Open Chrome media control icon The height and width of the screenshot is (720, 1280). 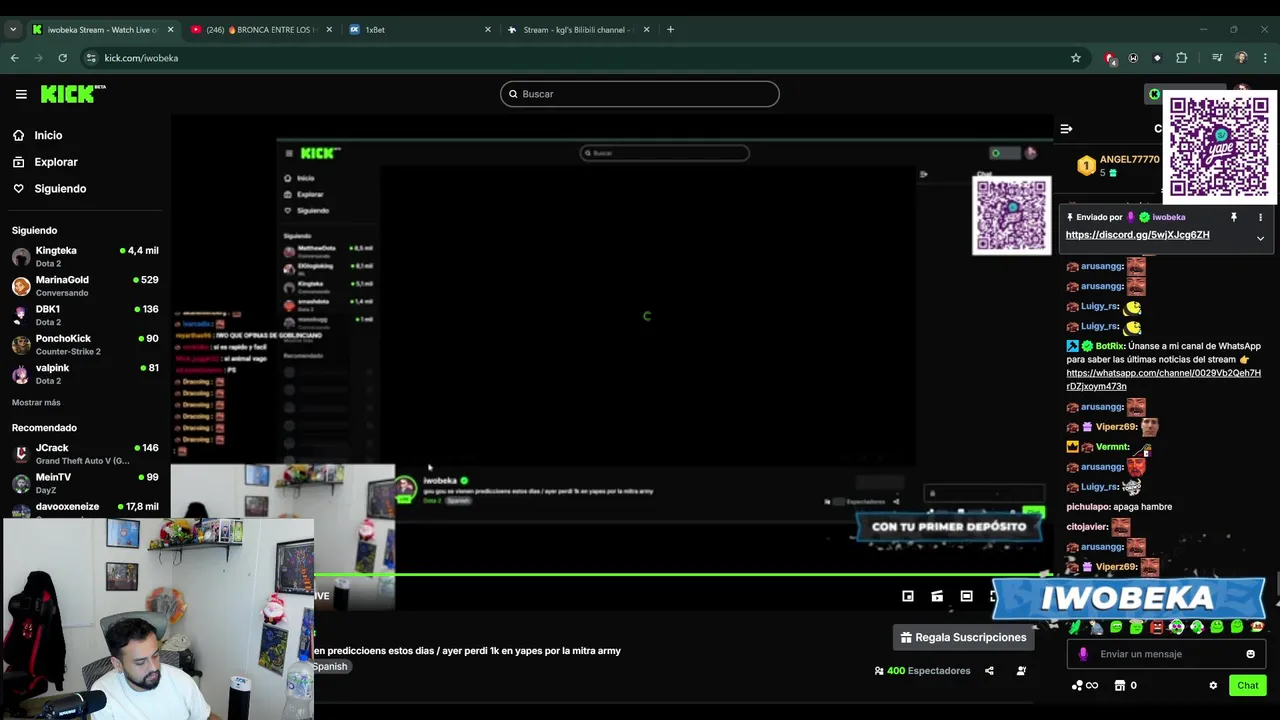1217,58
